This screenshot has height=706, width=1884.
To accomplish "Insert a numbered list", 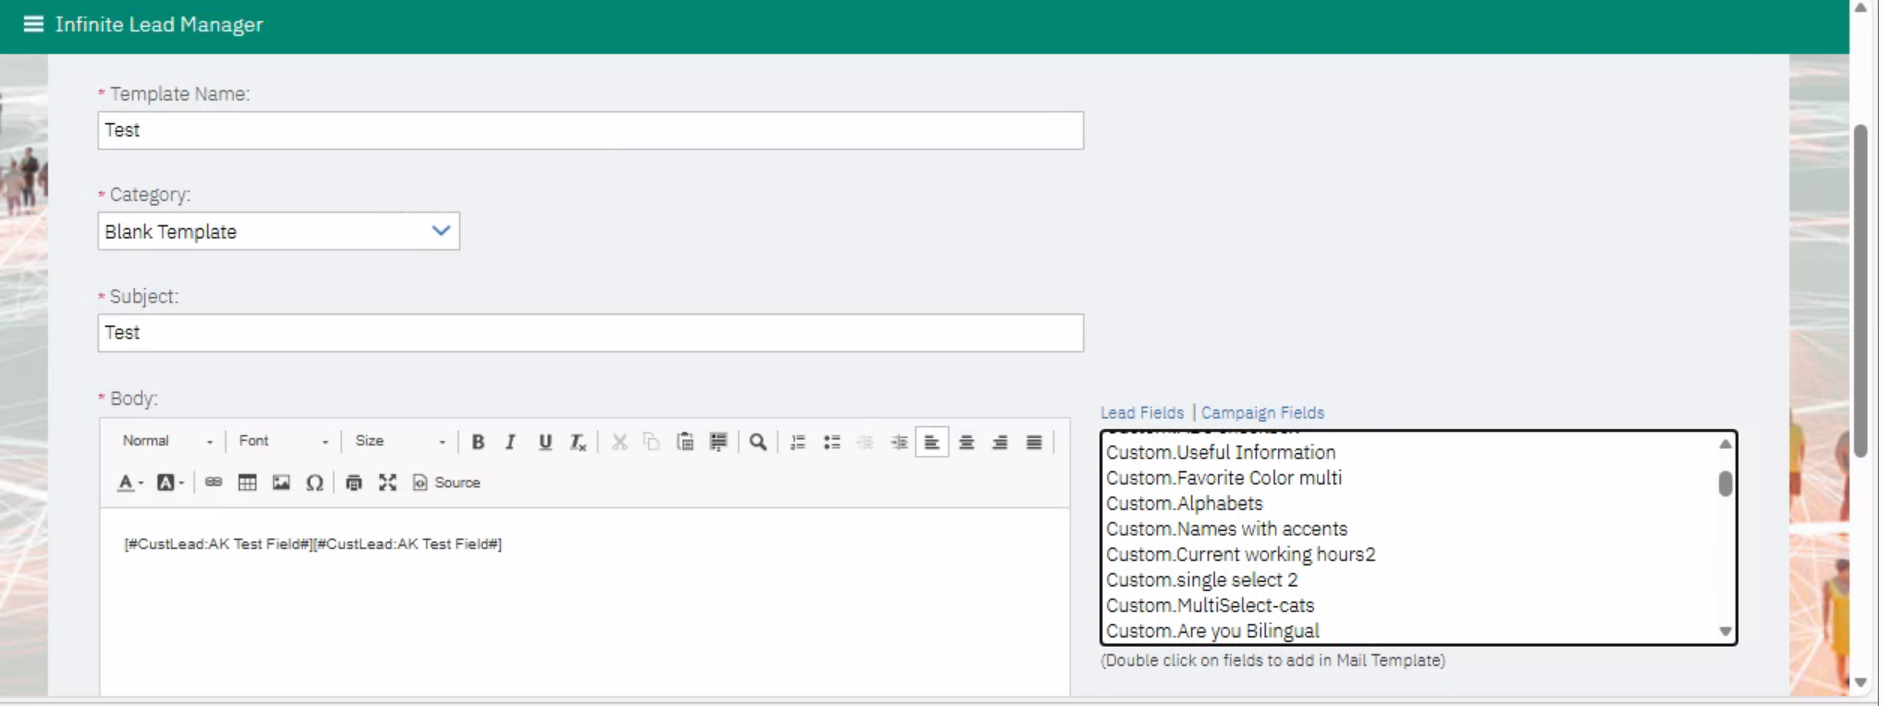I will [x=798, y=442].
